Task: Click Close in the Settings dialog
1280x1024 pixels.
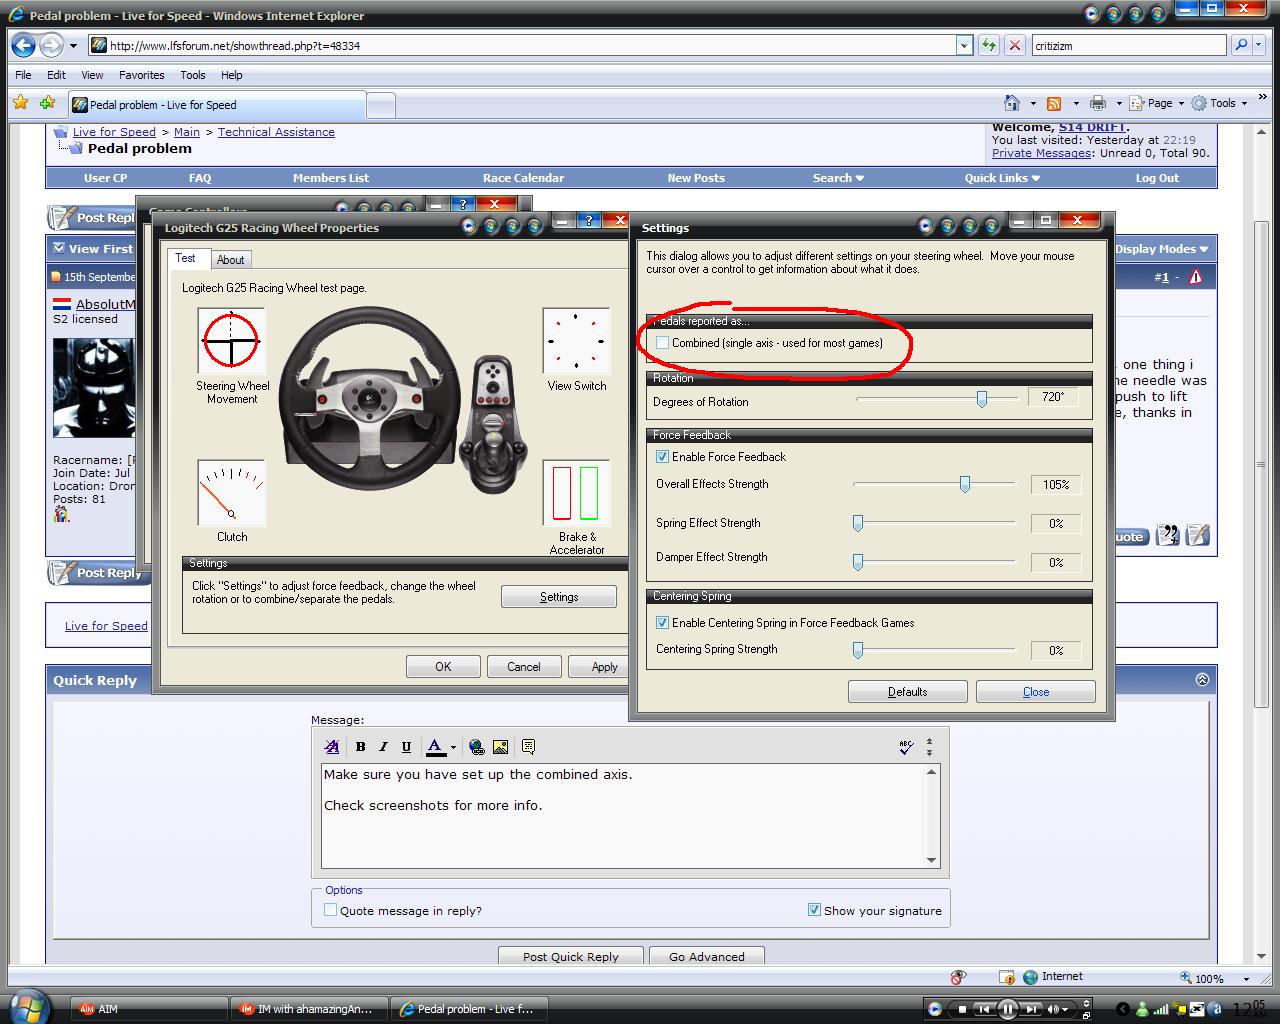Action: coord(1036,692)
